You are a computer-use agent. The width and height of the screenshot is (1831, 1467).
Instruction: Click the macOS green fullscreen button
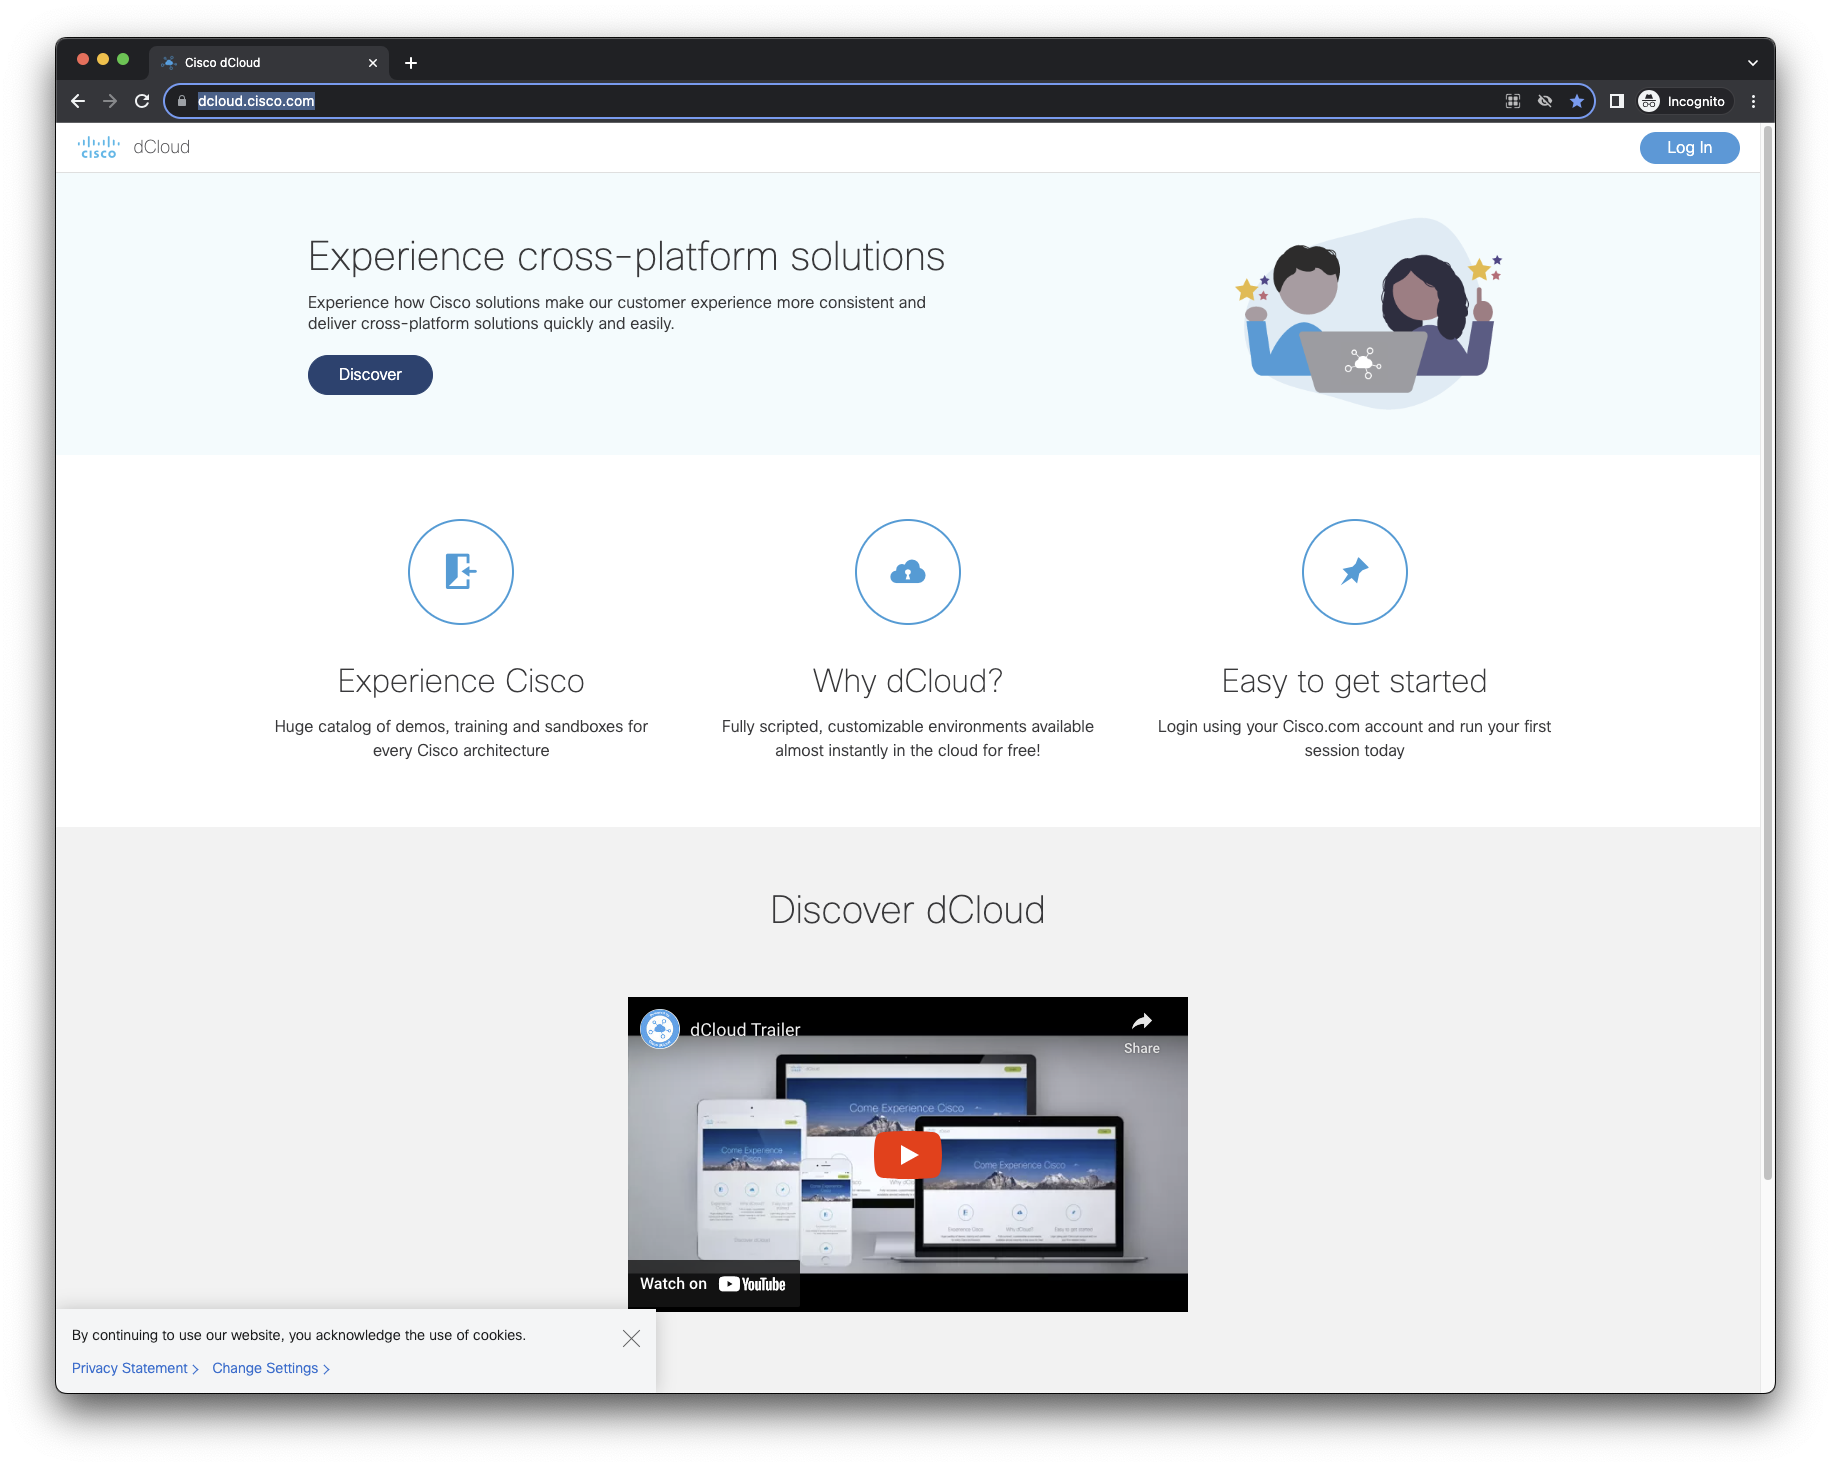coord(123,60)
